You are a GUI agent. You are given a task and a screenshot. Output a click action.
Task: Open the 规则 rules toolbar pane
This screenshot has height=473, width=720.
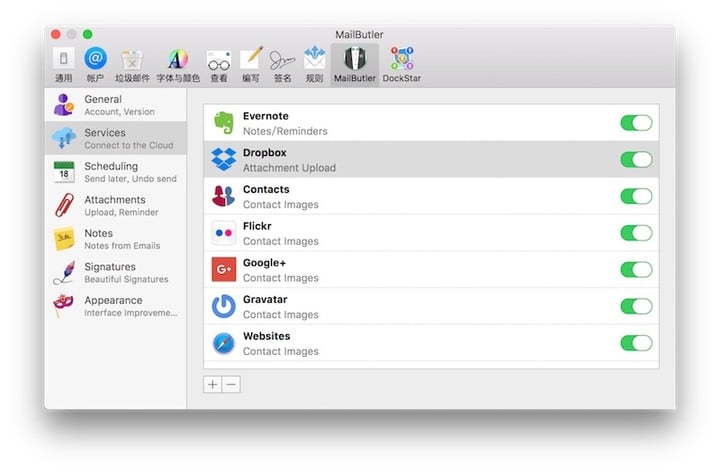click(315, 63)
